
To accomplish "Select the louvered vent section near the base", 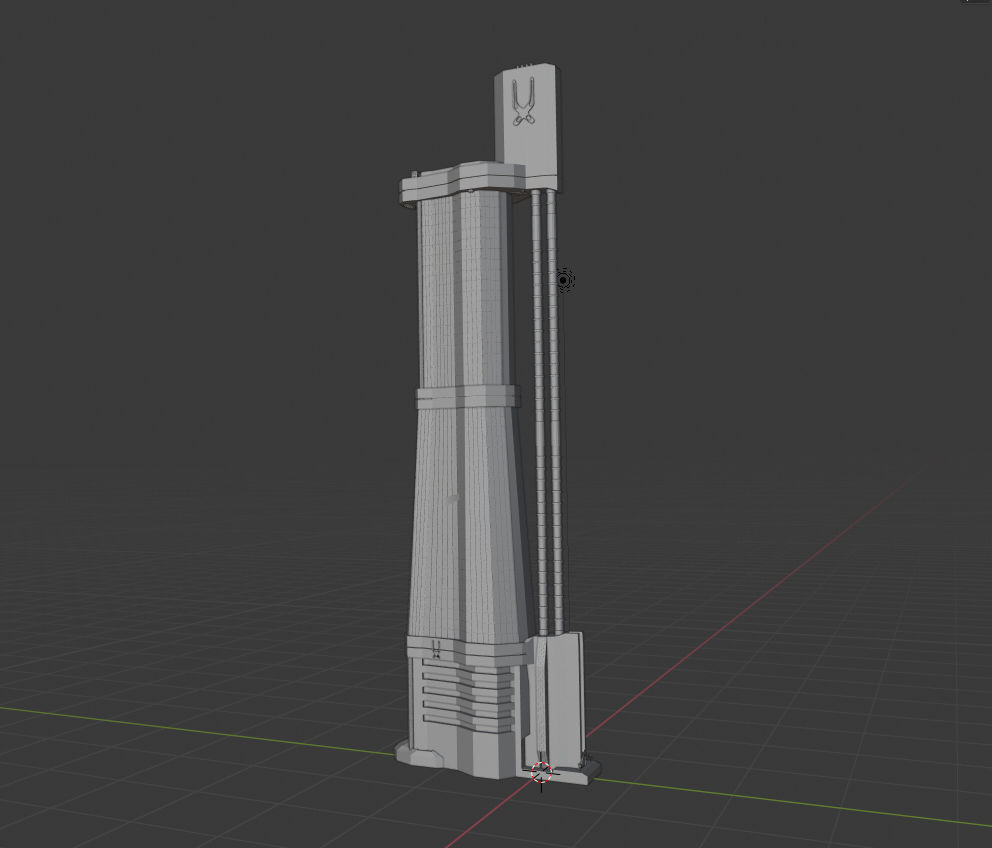I will pyautogui.click(x=468, y=696).
